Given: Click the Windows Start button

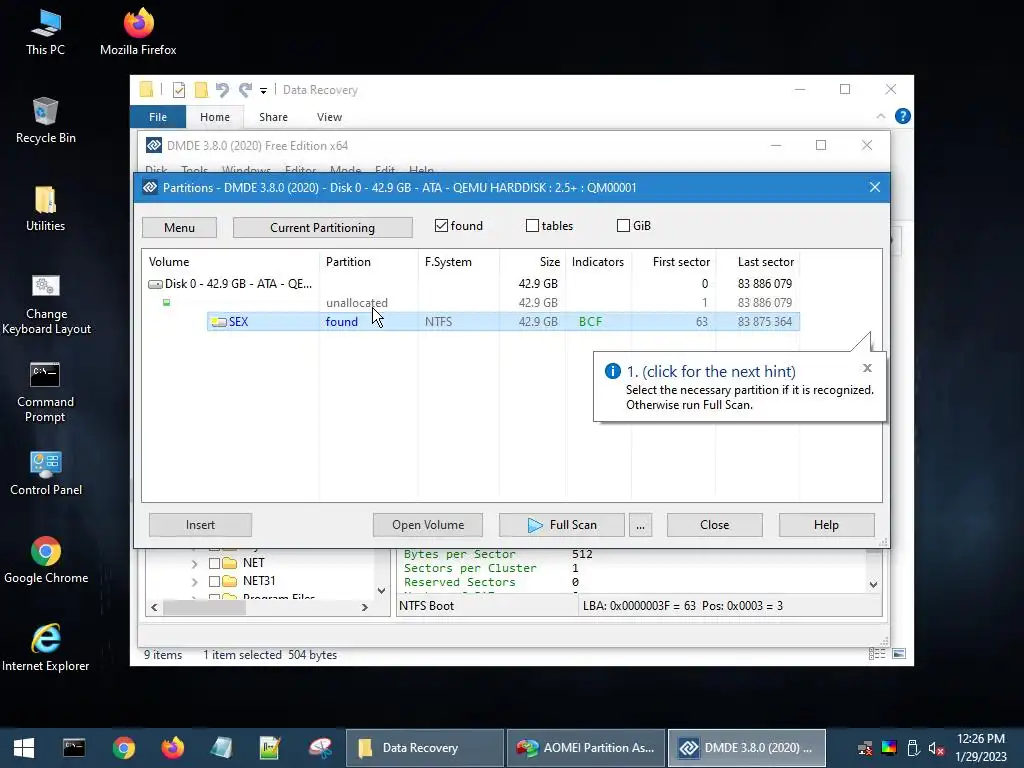Looking at the screenshot, I should (x=24, y=748).
